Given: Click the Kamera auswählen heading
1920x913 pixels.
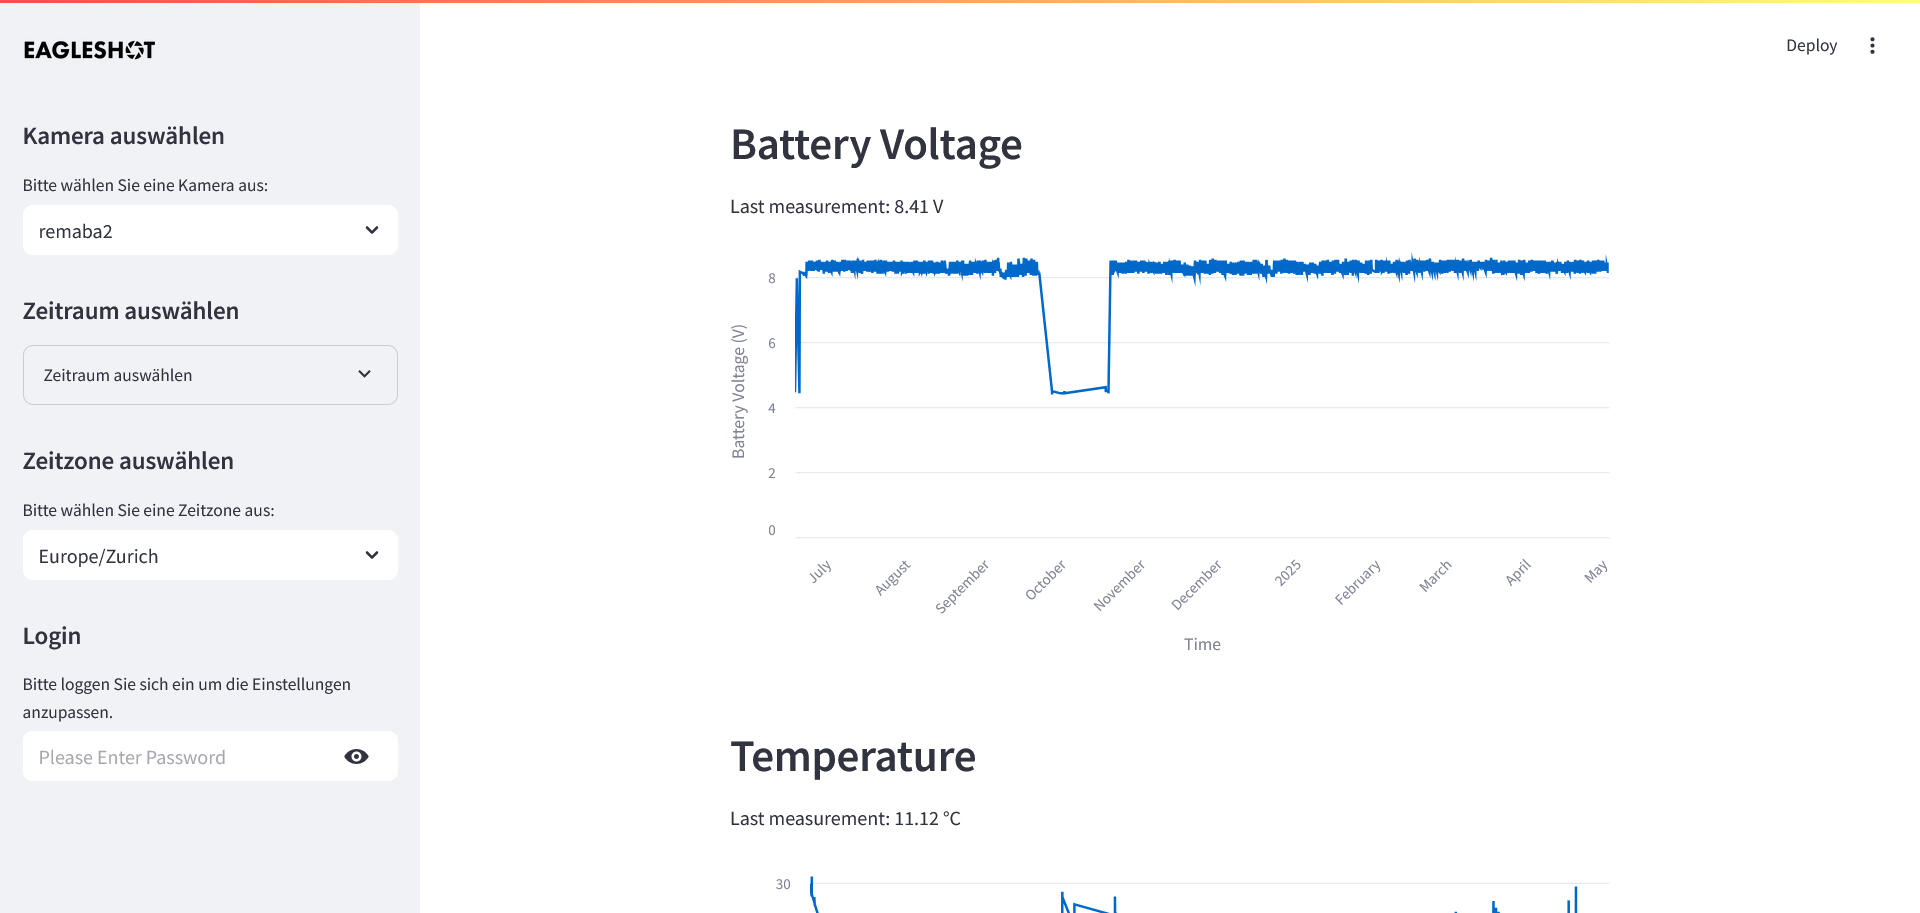Looking at the screenshot, I should tap(124, 136).
